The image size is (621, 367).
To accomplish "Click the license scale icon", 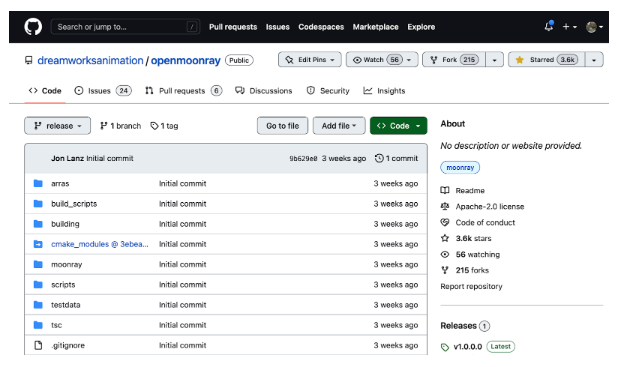I will point(445,206).
